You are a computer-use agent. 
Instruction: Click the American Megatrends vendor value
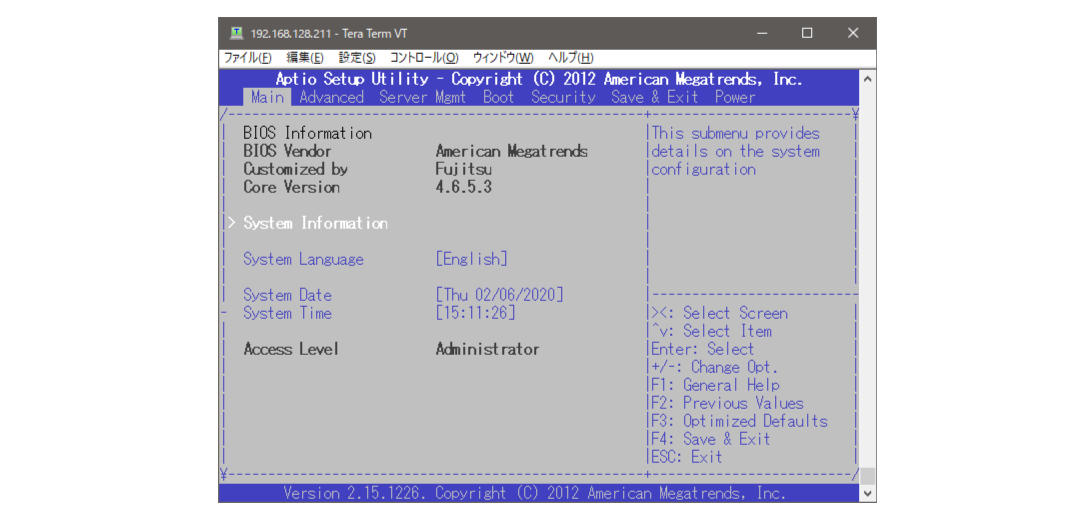[x=512, y=151]
